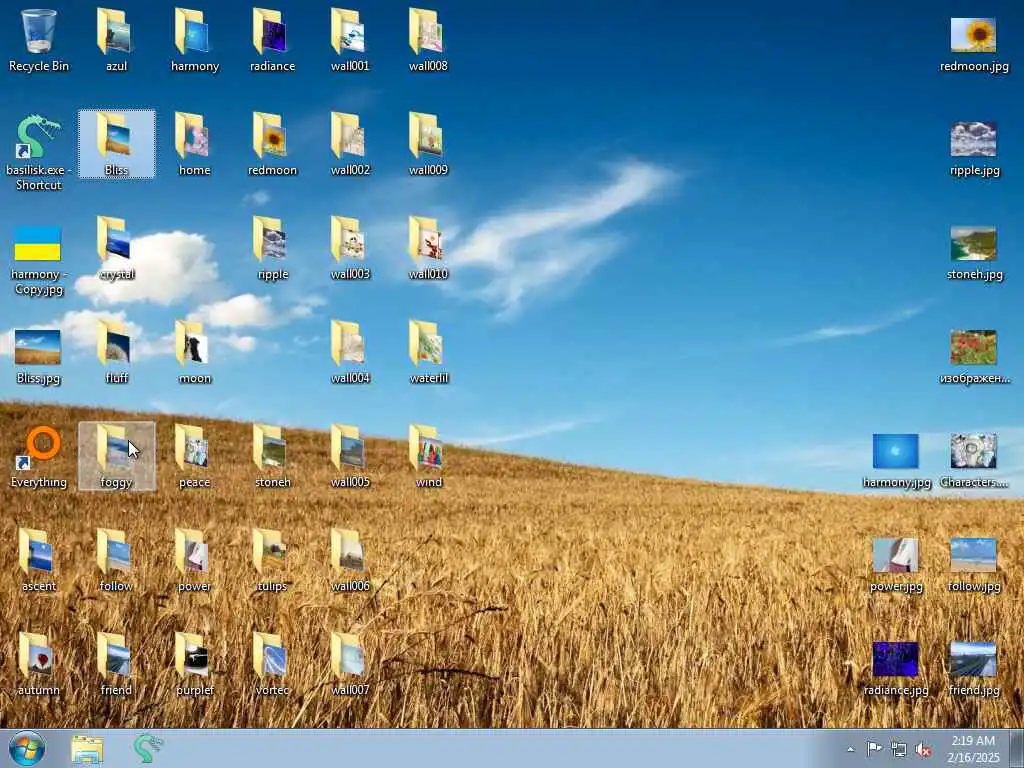Launch Basilisk browser from the taskbar

(x=148, y=749)
